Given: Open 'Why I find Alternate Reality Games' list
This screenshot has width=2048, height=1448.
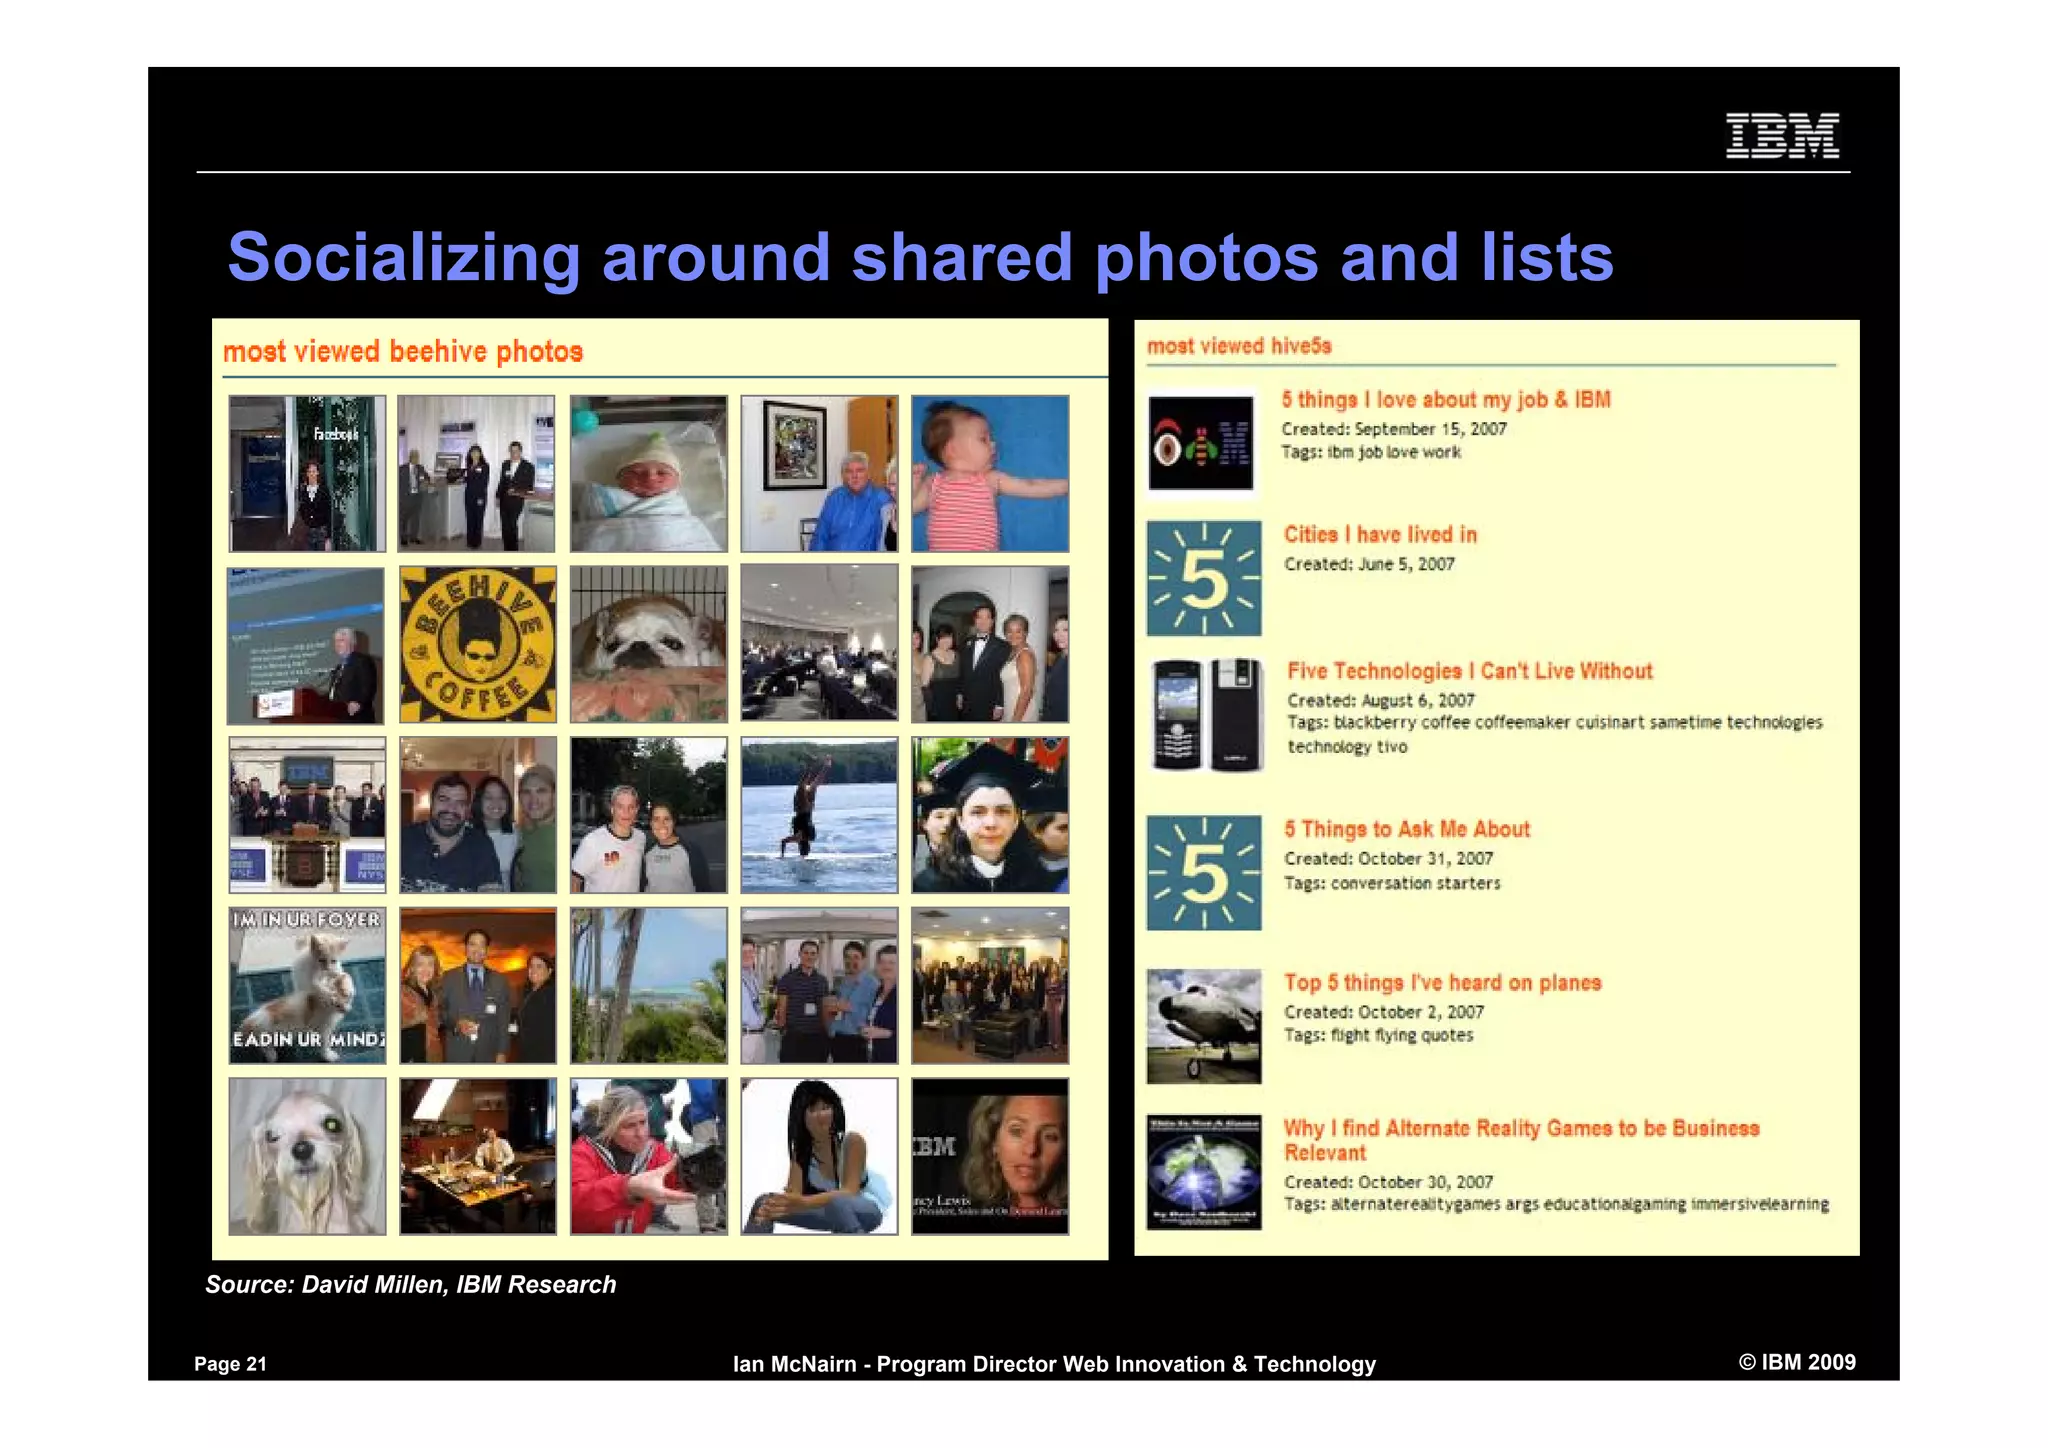Looking at the screenshot, I should click(x=1521, y=1141).
